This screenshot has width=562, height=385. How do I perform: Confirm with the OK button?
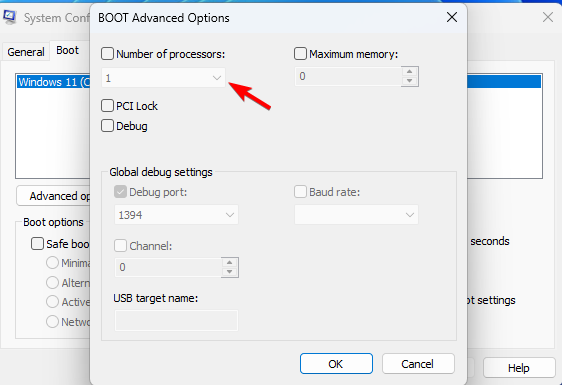[x=336, y=364]
